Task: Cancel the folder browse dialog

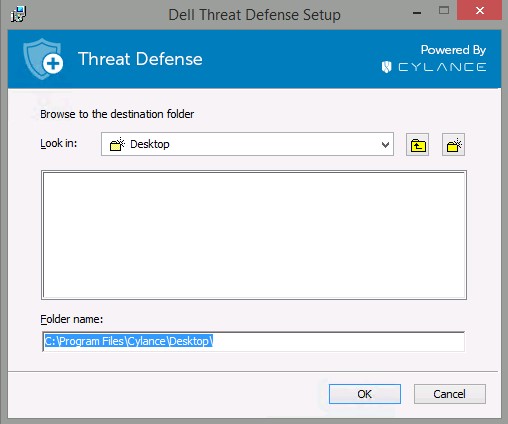Action: 450,394
